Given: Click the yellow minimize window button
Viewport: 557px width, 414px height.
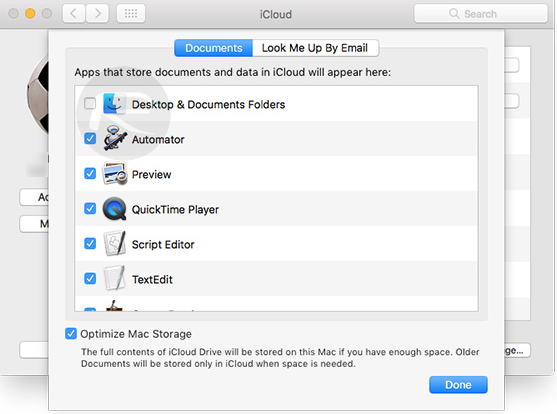Looking at the screenshot, I should 30,14.
